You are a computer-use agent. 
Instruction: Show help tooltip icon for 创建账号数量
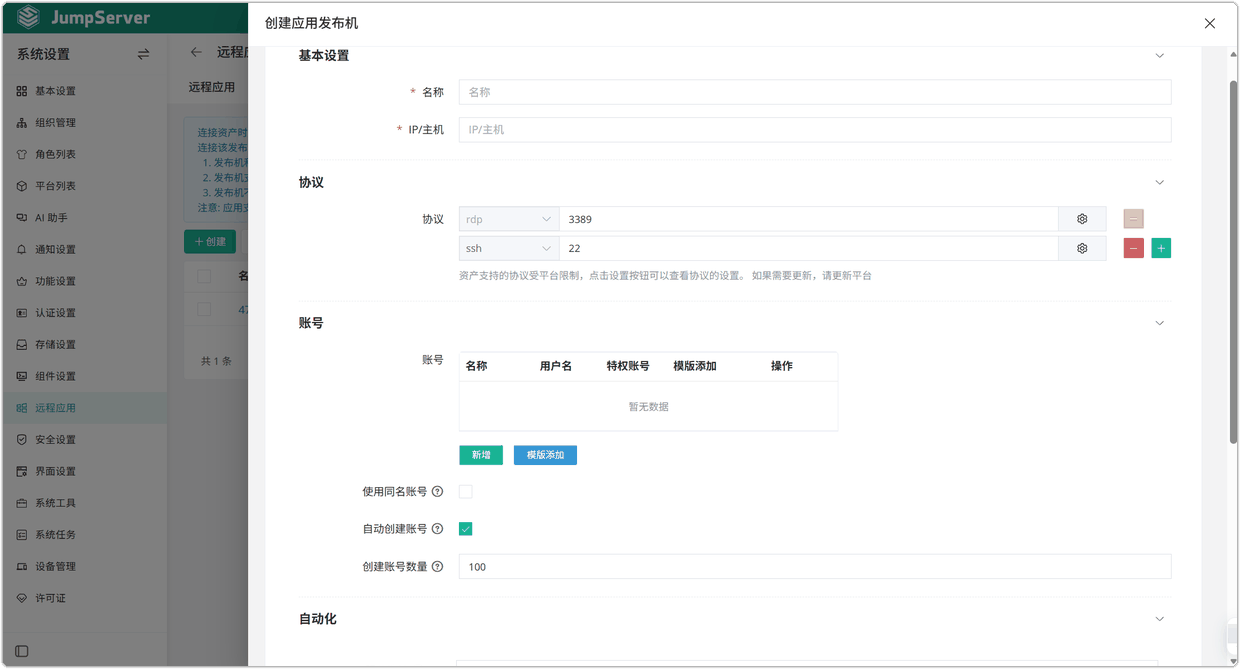click(437, 567)
